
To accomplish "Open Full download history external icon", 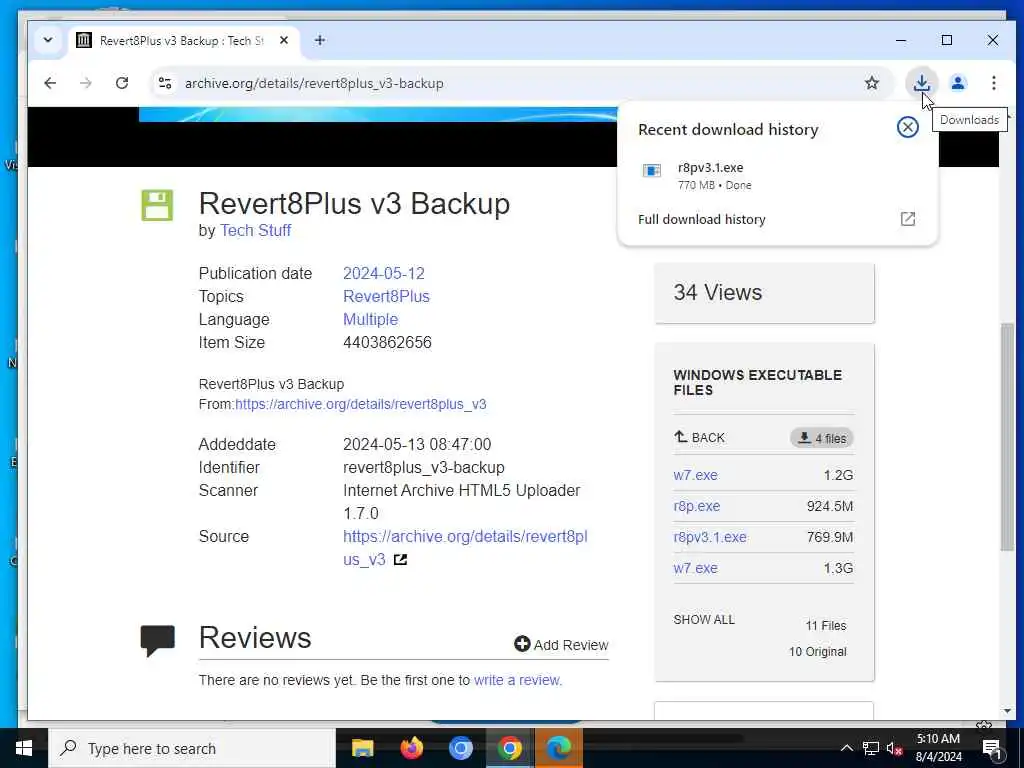I will (908, 219).
